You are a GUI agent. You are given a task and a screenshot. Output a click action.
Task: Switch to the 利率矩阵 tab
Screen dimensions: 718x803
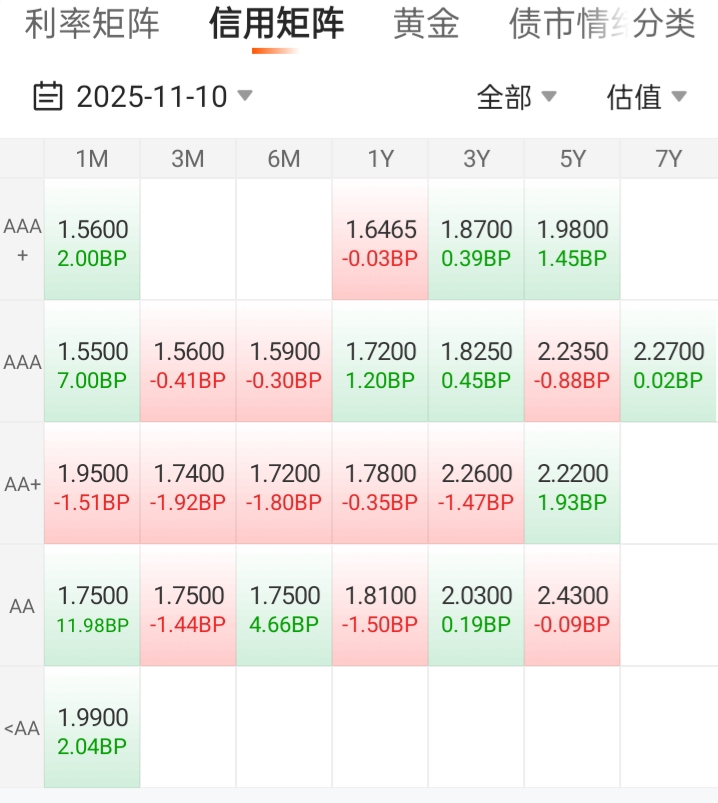point(92,25)
